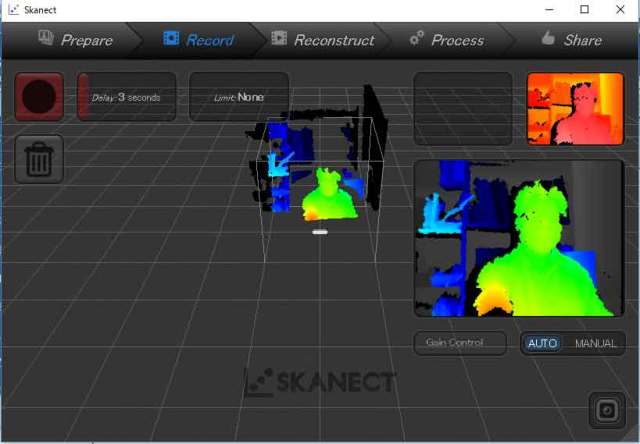Open the Reconstruct tab
Viewport: 640px width, 444px height.
[323, 40]
